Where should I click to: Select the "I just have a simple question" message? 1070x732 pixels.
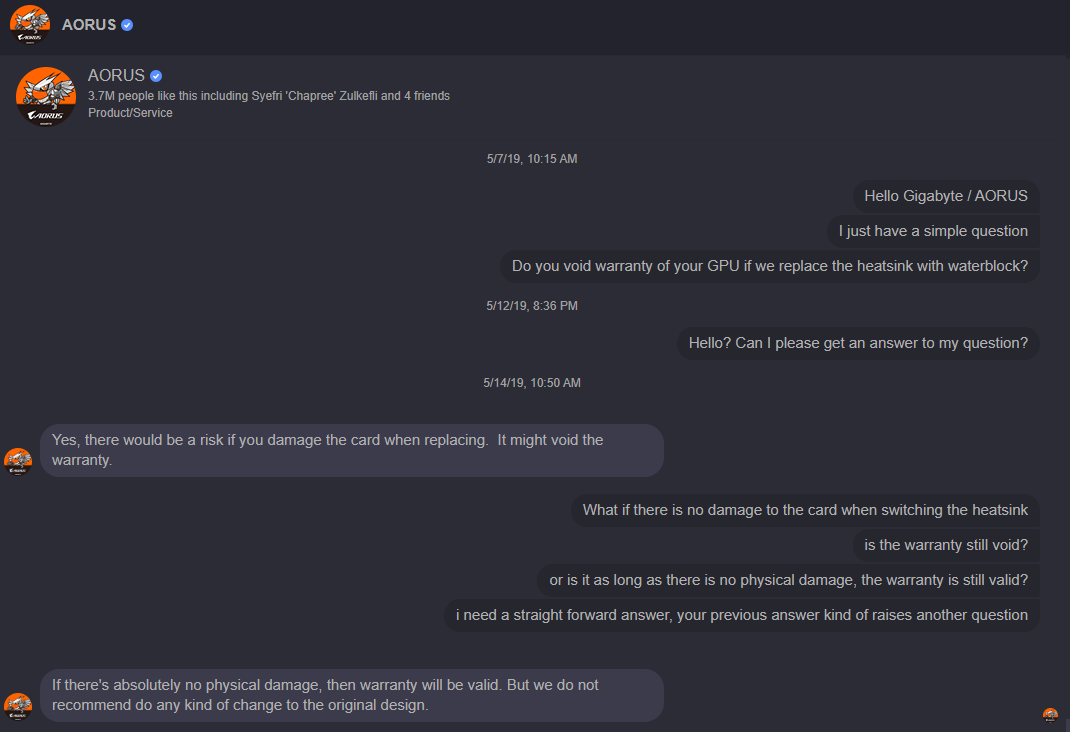934,231
